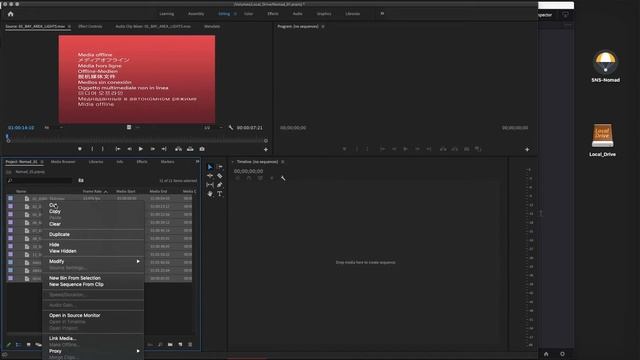Click the project search input field
The image size is (640, 360).
tap(40, 180)
